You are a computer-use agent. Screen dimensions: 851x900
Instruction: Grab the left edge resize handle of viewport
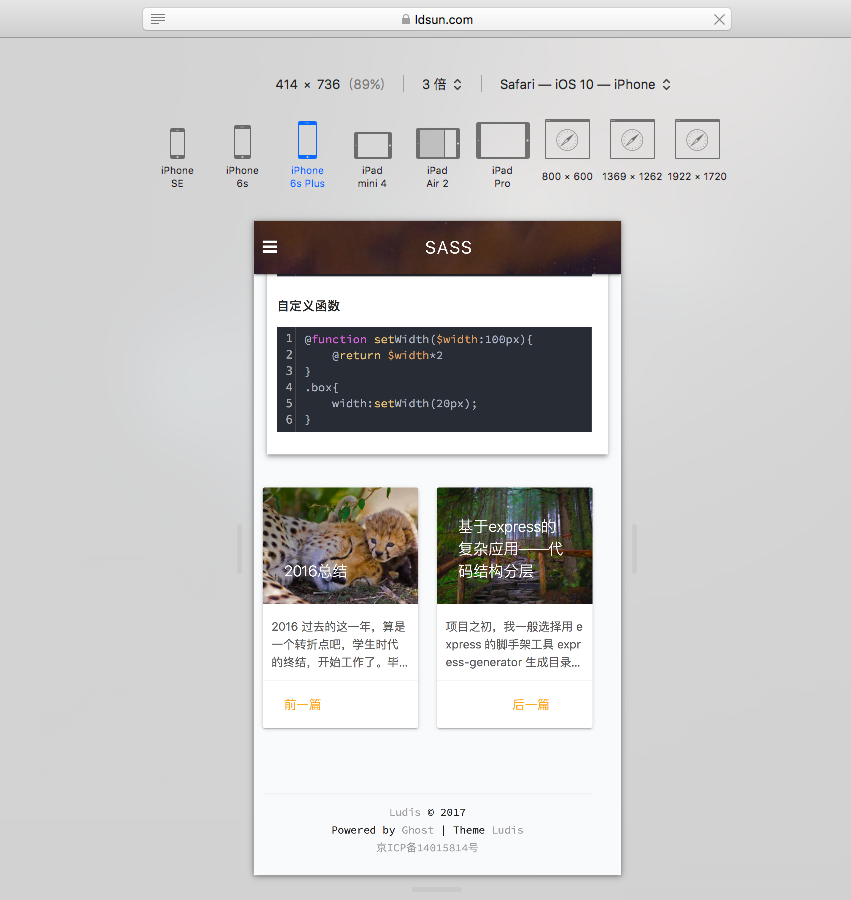coord(239,548)
